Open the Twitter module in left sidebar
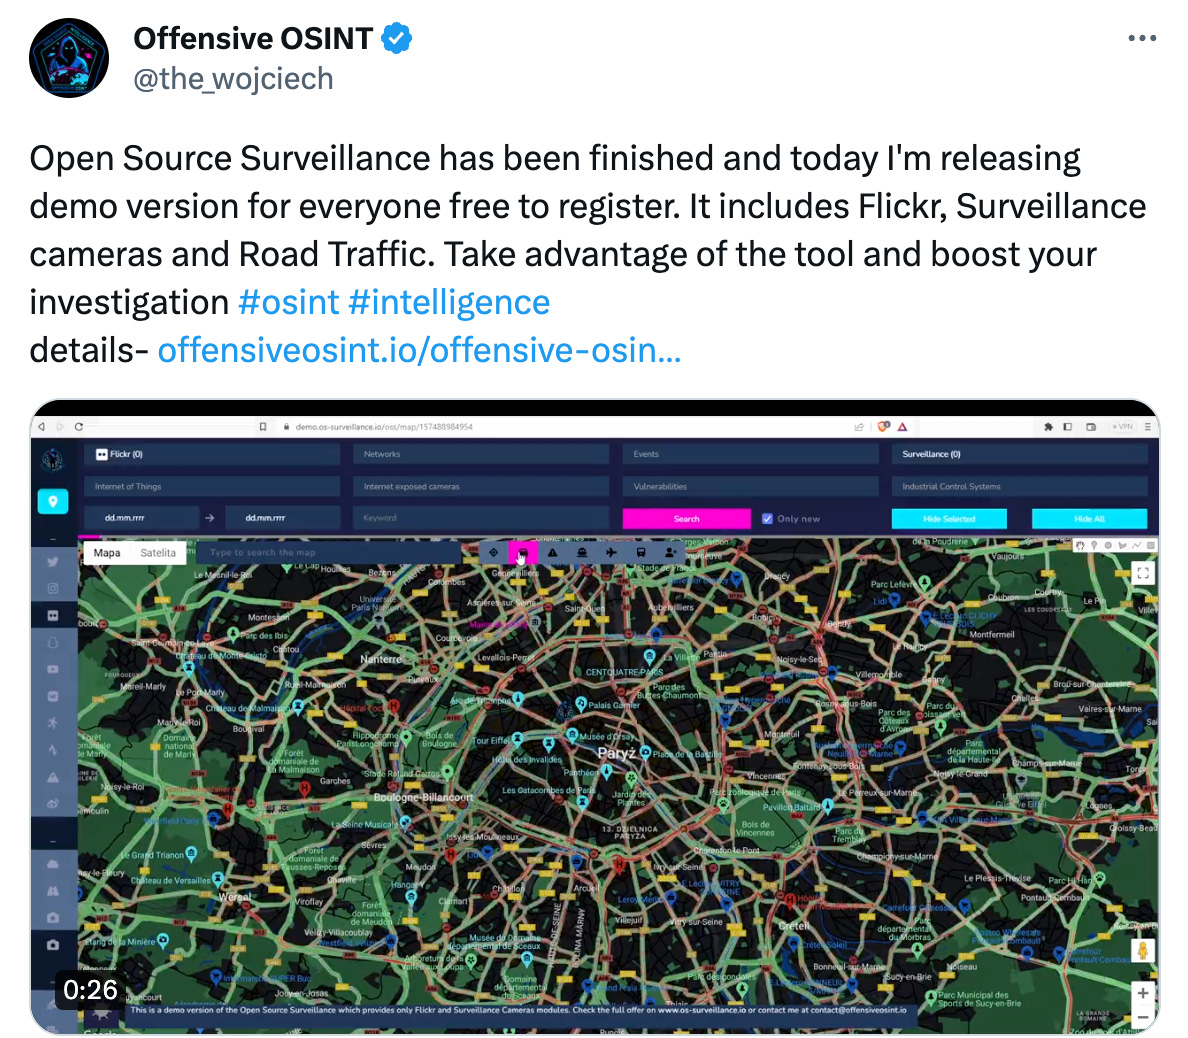Image resolution: width=1188 pixels, height=1038 pixels. tap(52, 562)
